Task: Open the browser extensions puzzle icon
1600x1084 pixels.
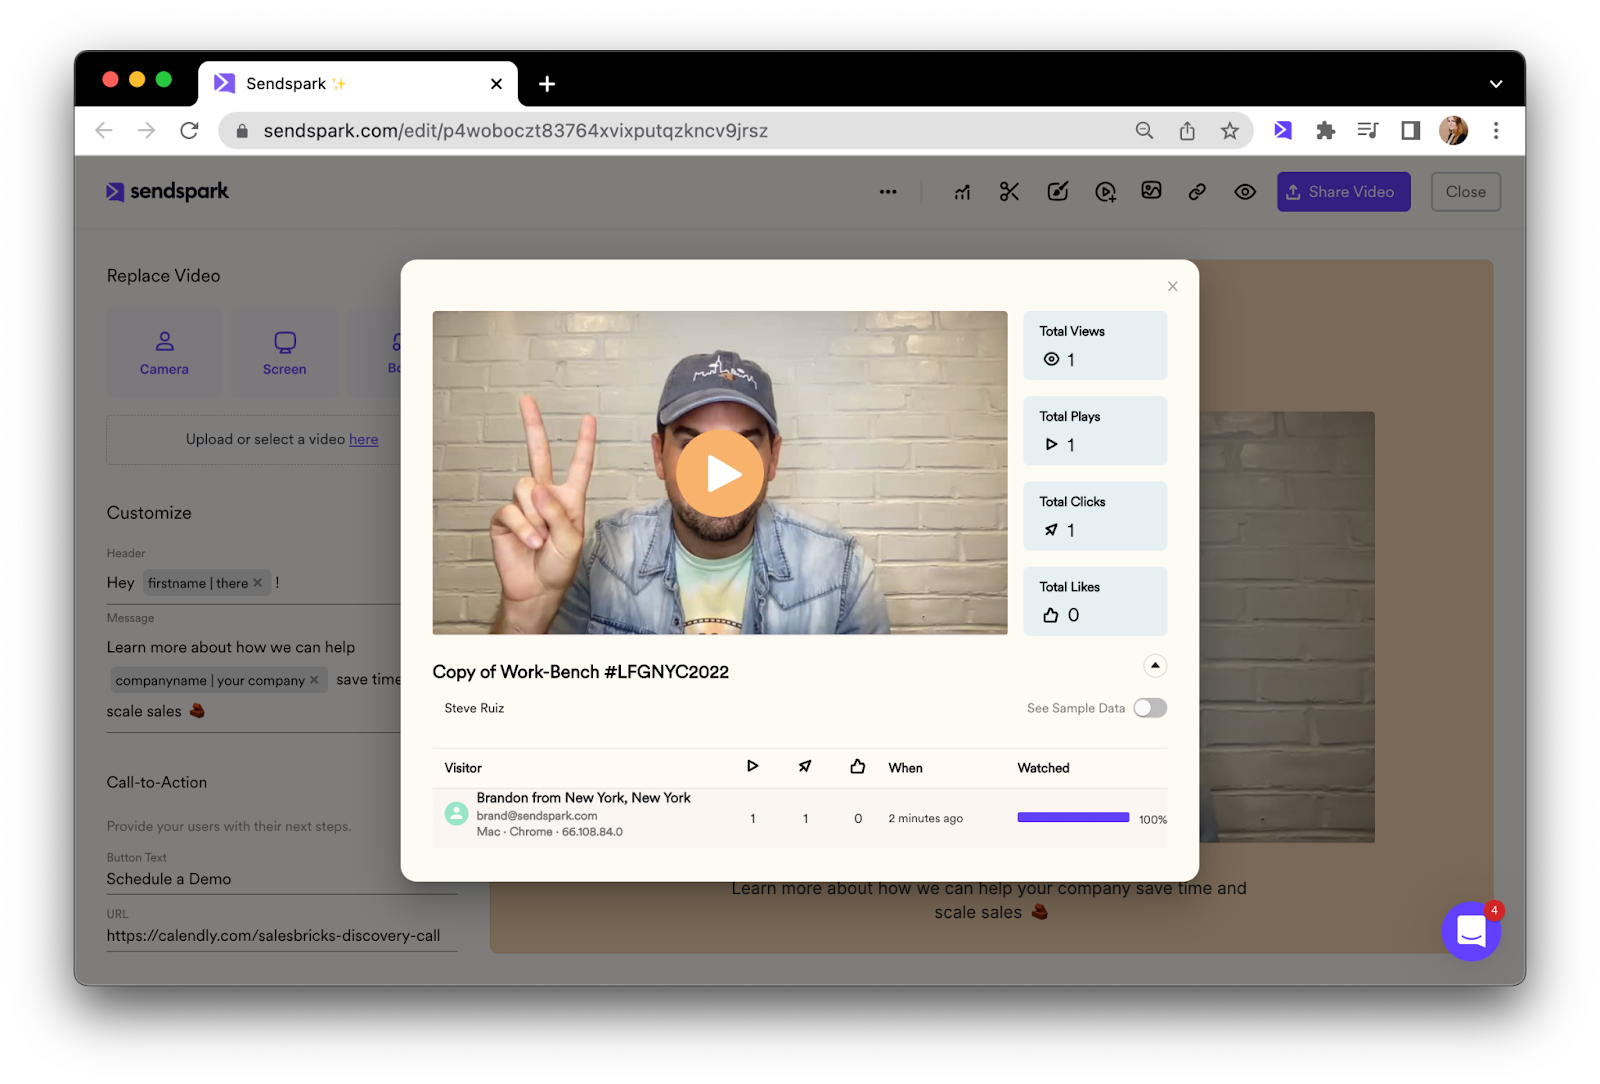Action: (1325, 130)
